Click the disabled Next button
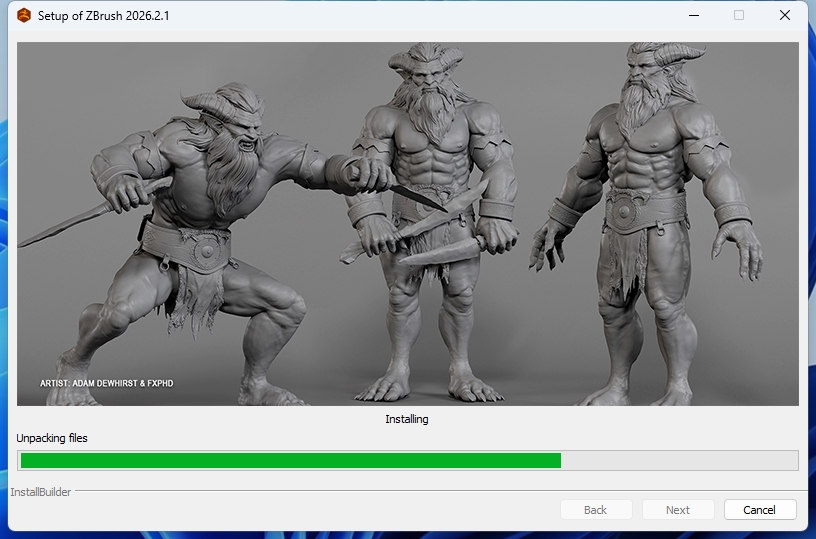Image resolution: width=816 pixels, height=539 pixels. 678,510
